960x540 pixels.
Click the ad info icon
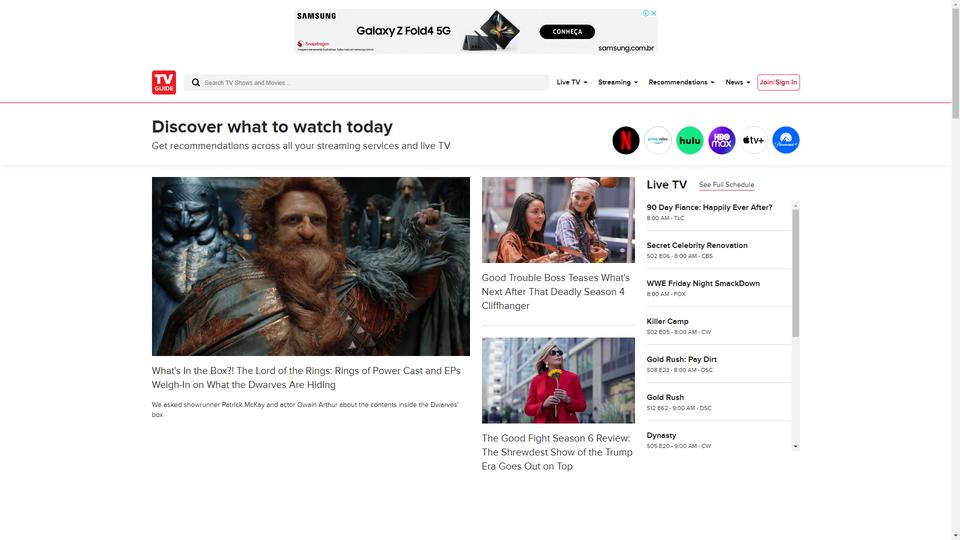point(645,13)
